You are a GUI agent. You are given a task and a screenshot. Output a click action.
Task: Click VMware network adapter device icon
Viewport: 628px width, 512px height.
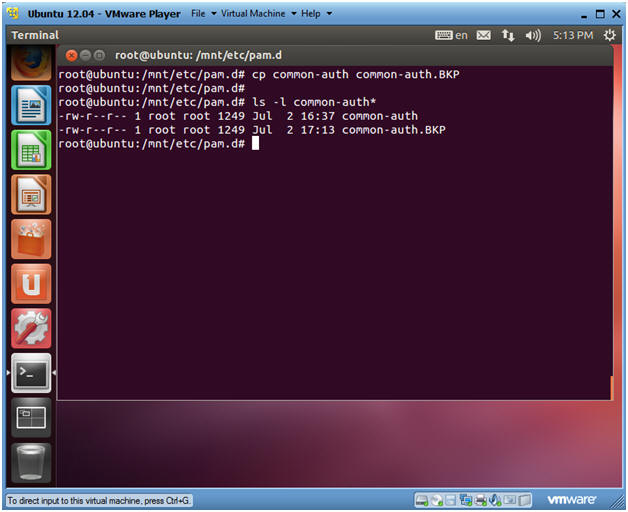[466, 500]
